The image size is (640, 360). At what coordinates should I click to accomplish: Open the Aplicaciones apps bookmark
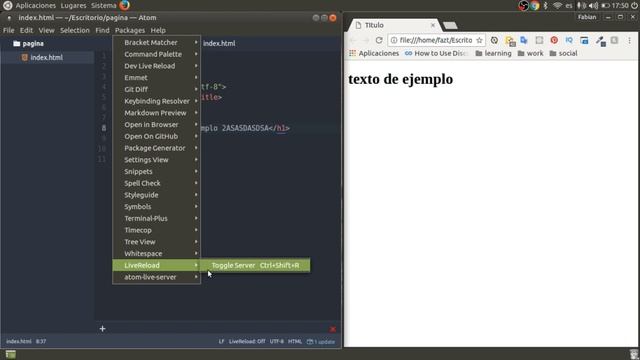pos(374,53)
